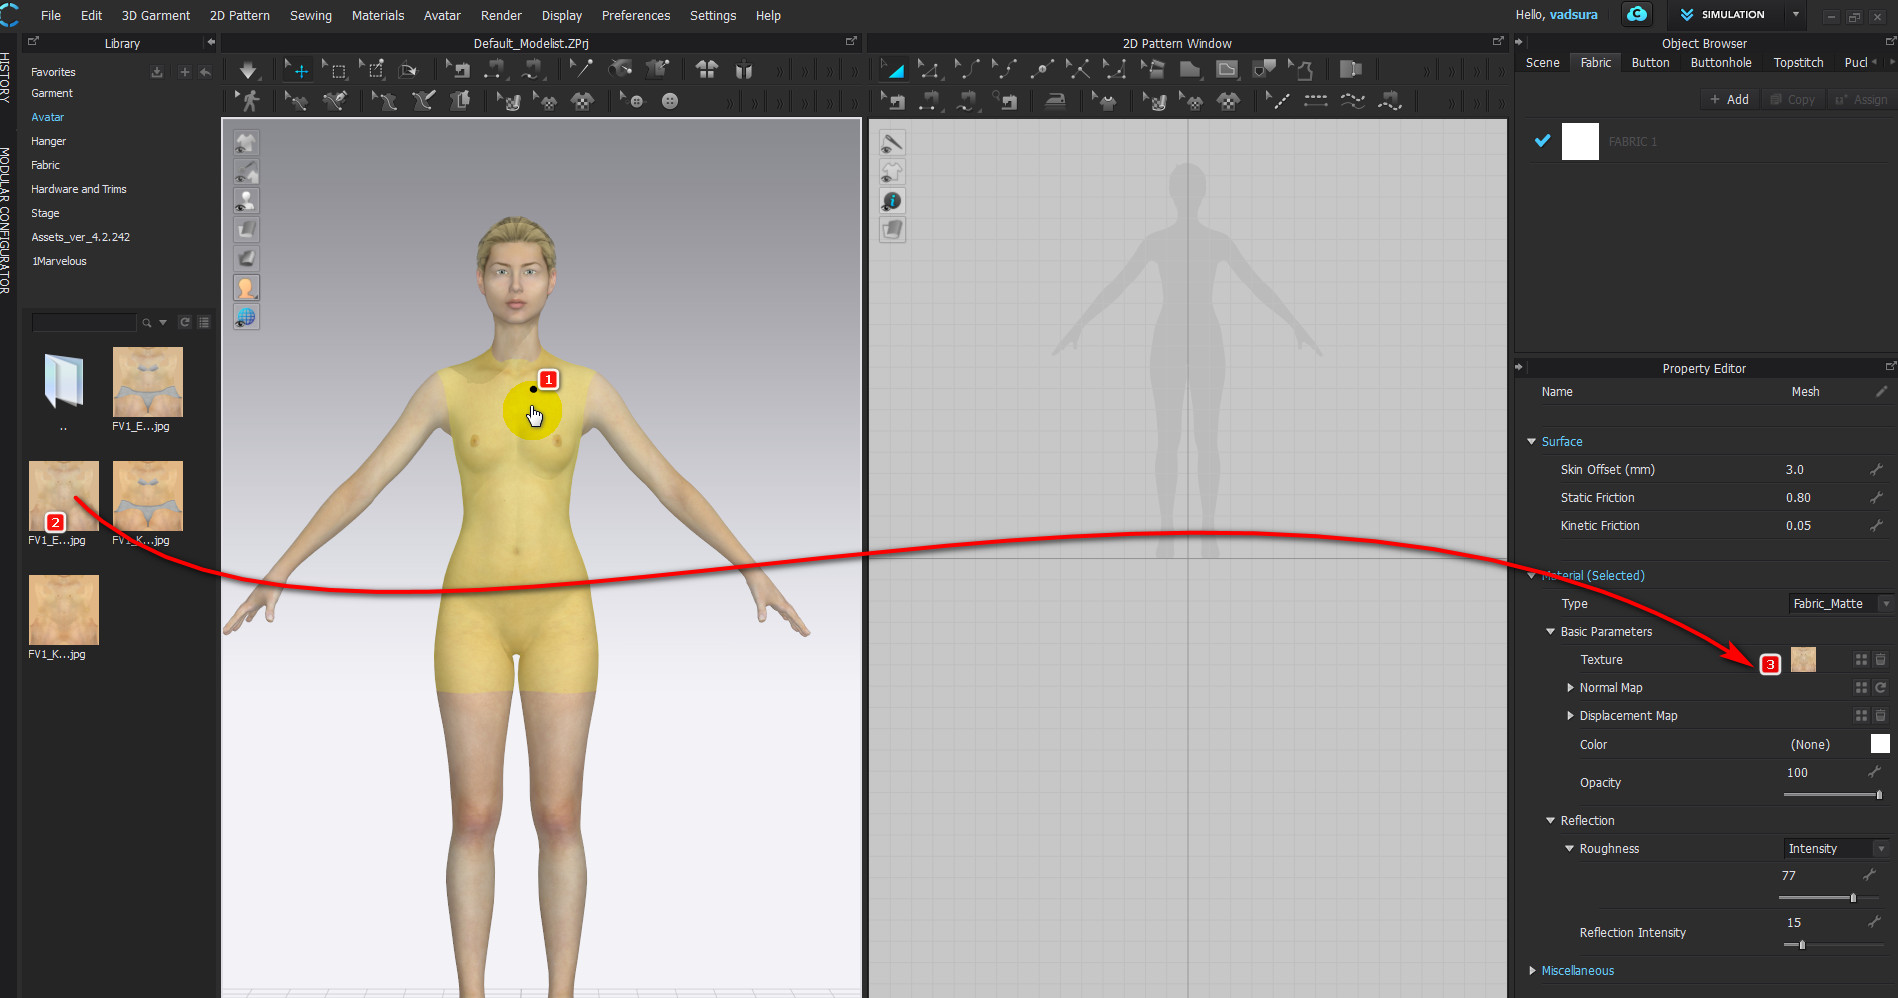This screenshot has width=1898, height=998.
Task: Click the cloud connect icon next to username
Action: coord(1637,15)
